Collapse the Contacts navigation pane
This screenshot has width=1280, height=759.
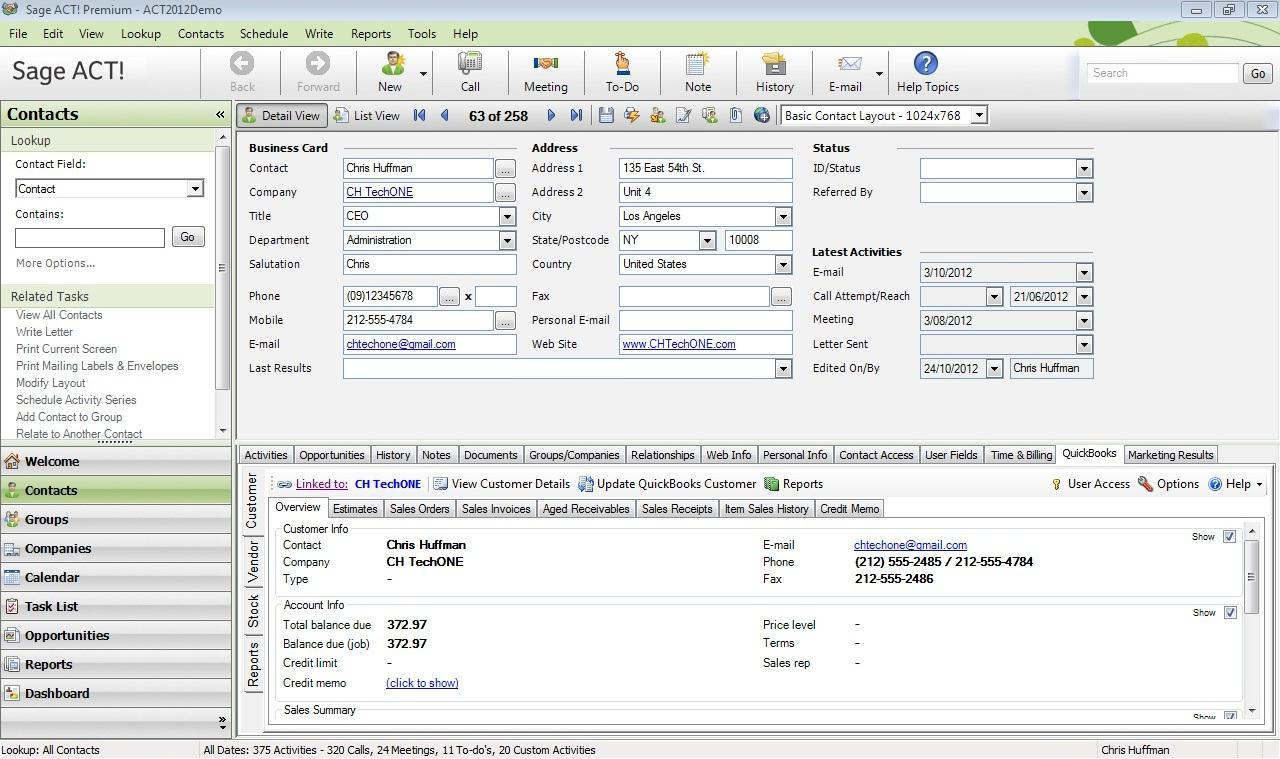pyautogui.click(x=220, y=115)
